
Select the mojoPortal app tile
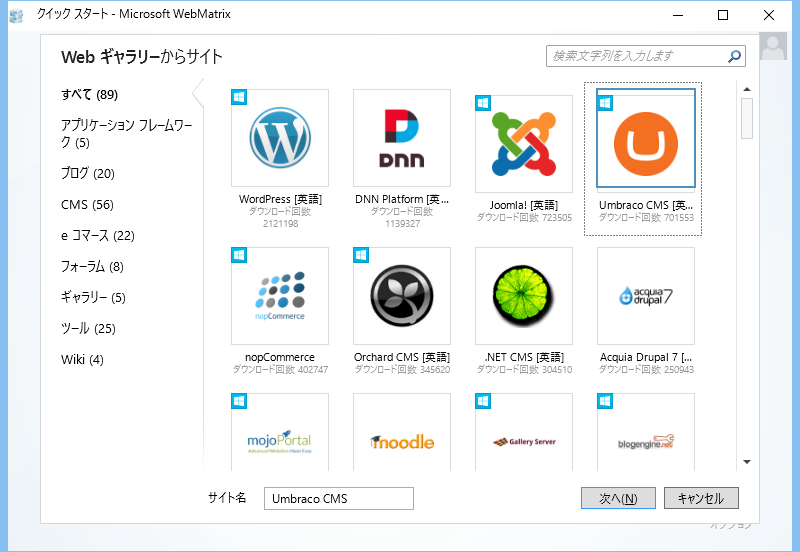pyautogui.click(x=280, y=432)
